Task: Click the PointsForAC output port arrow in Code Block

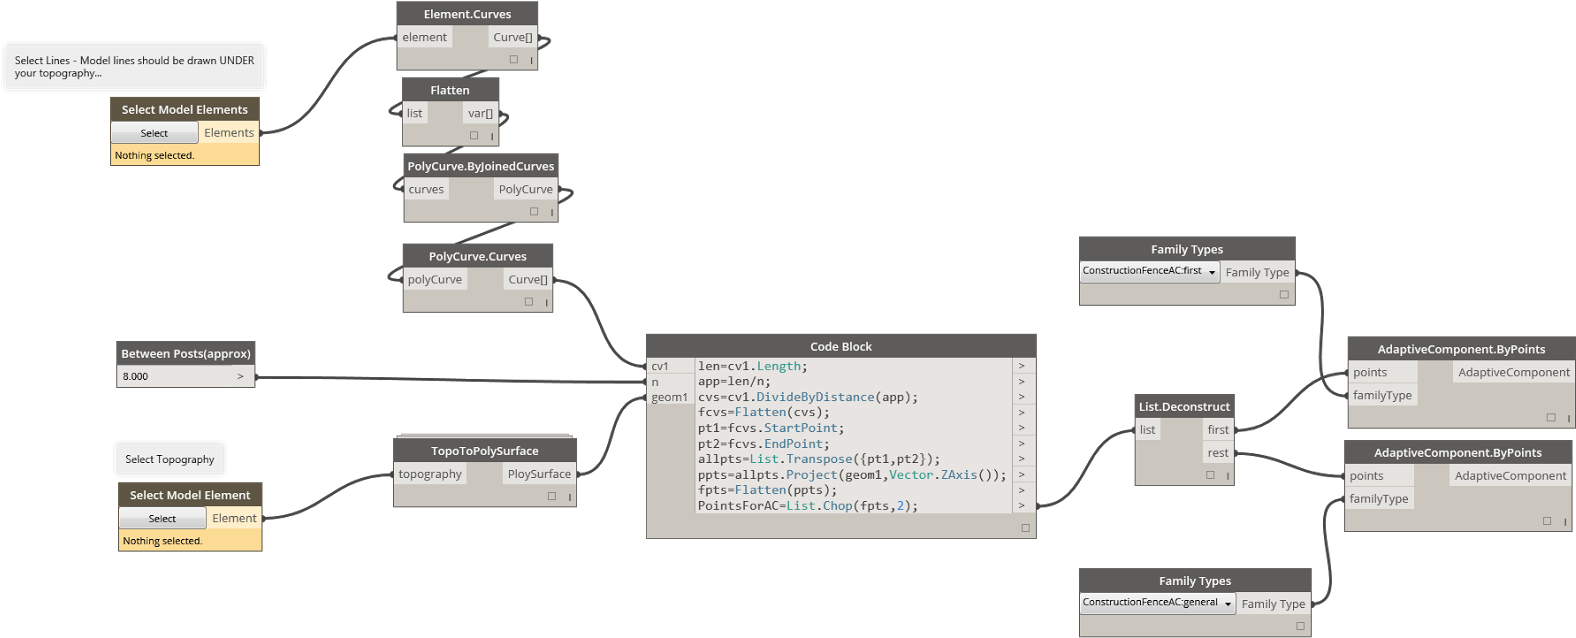Action: (1021, 506)
